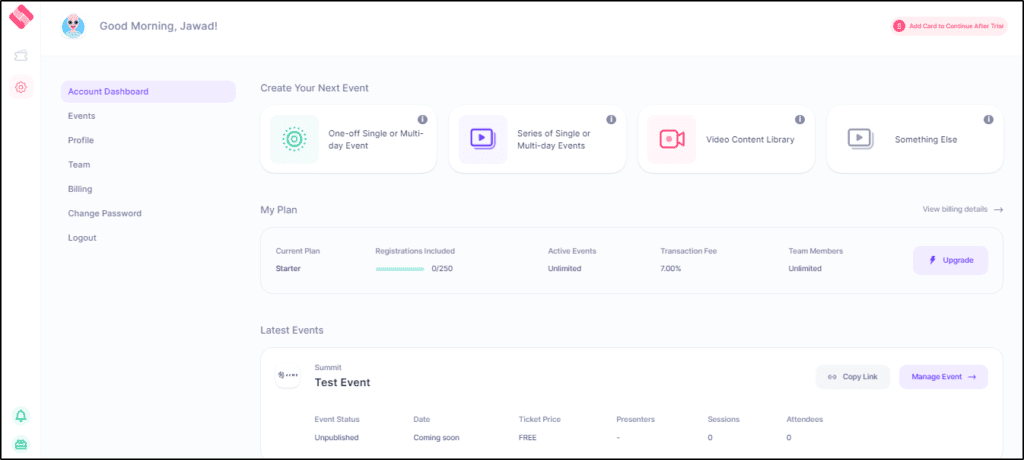Open Team in side menu
The image size is (1024, 460).
click(79, 165)
